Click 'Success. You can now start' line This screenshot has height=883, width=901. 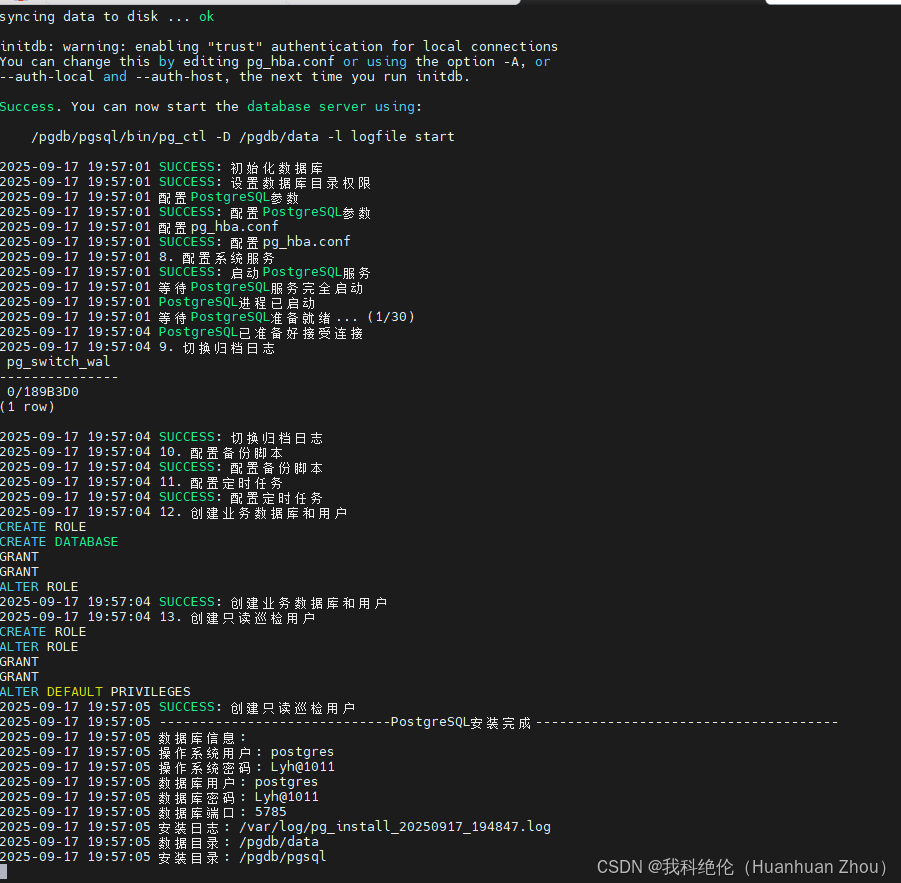211,107
